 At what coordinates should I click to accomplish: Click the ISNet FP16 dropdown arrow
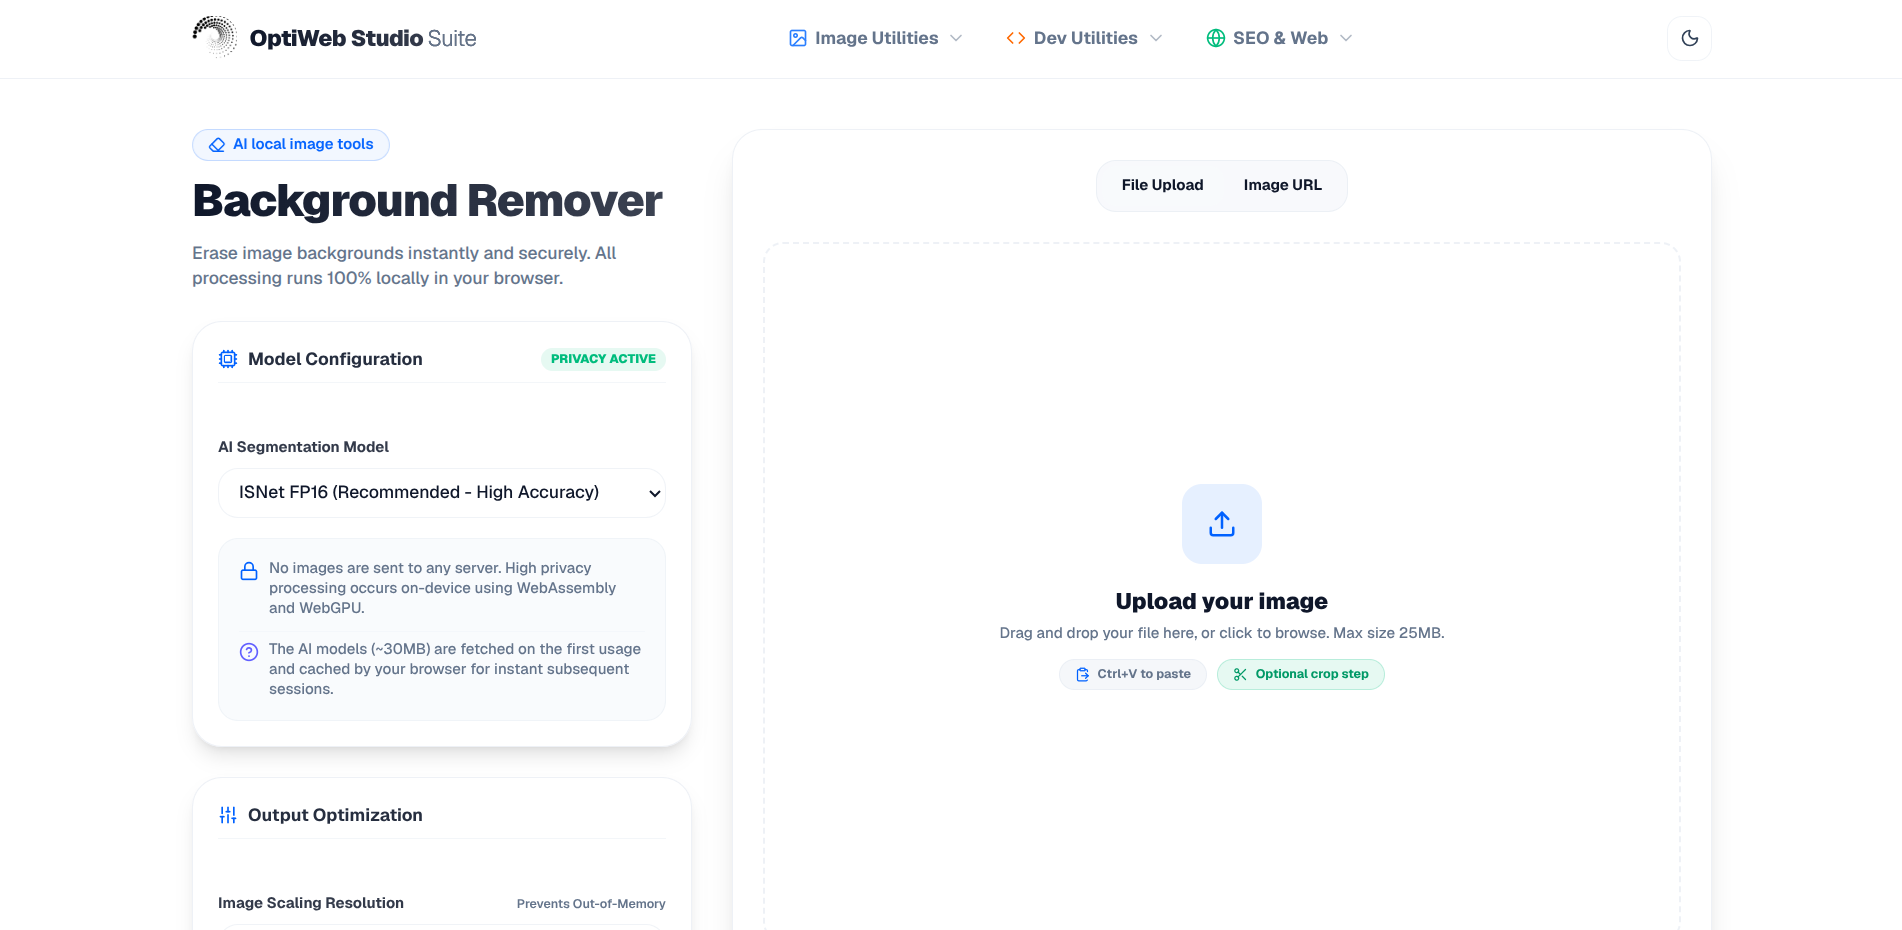point(655,493)
